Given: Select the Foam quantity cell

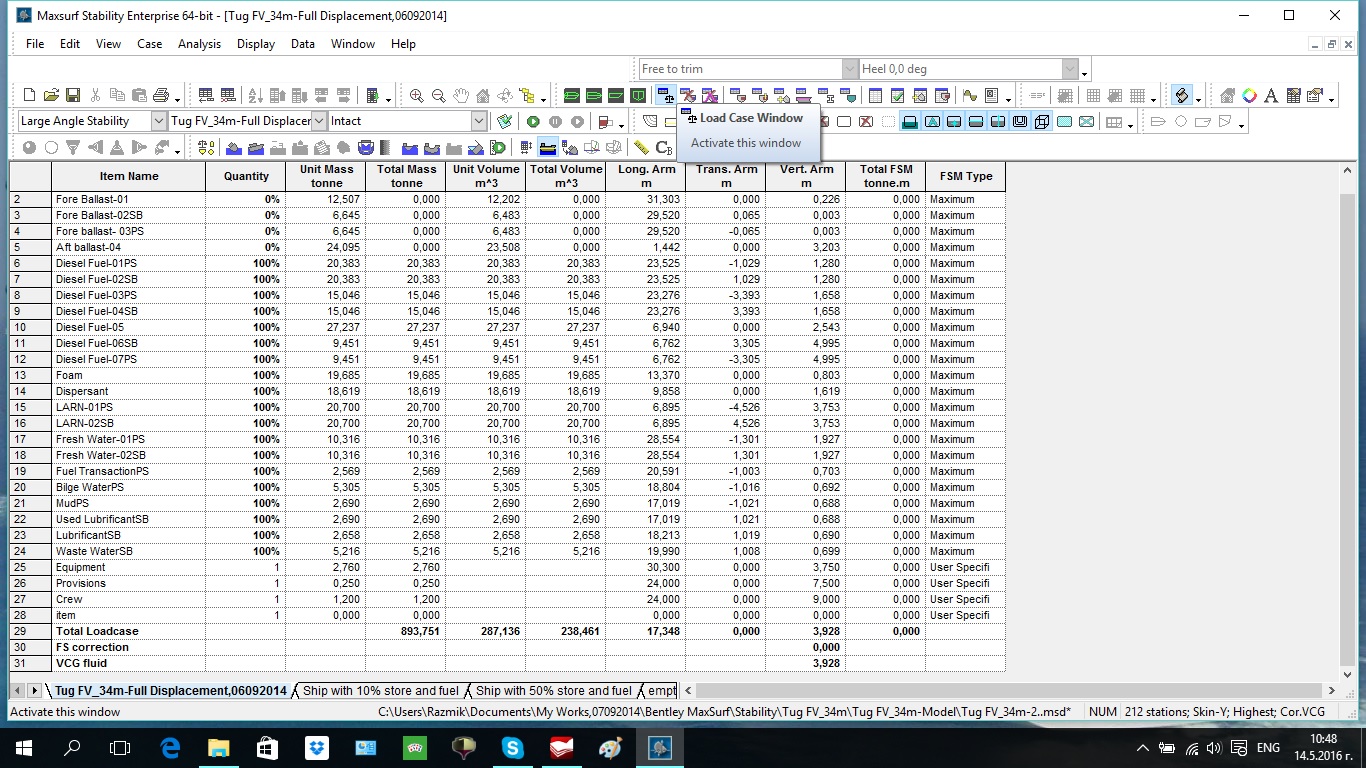Looking at the screenshot, I should click(x=246, y=375).
